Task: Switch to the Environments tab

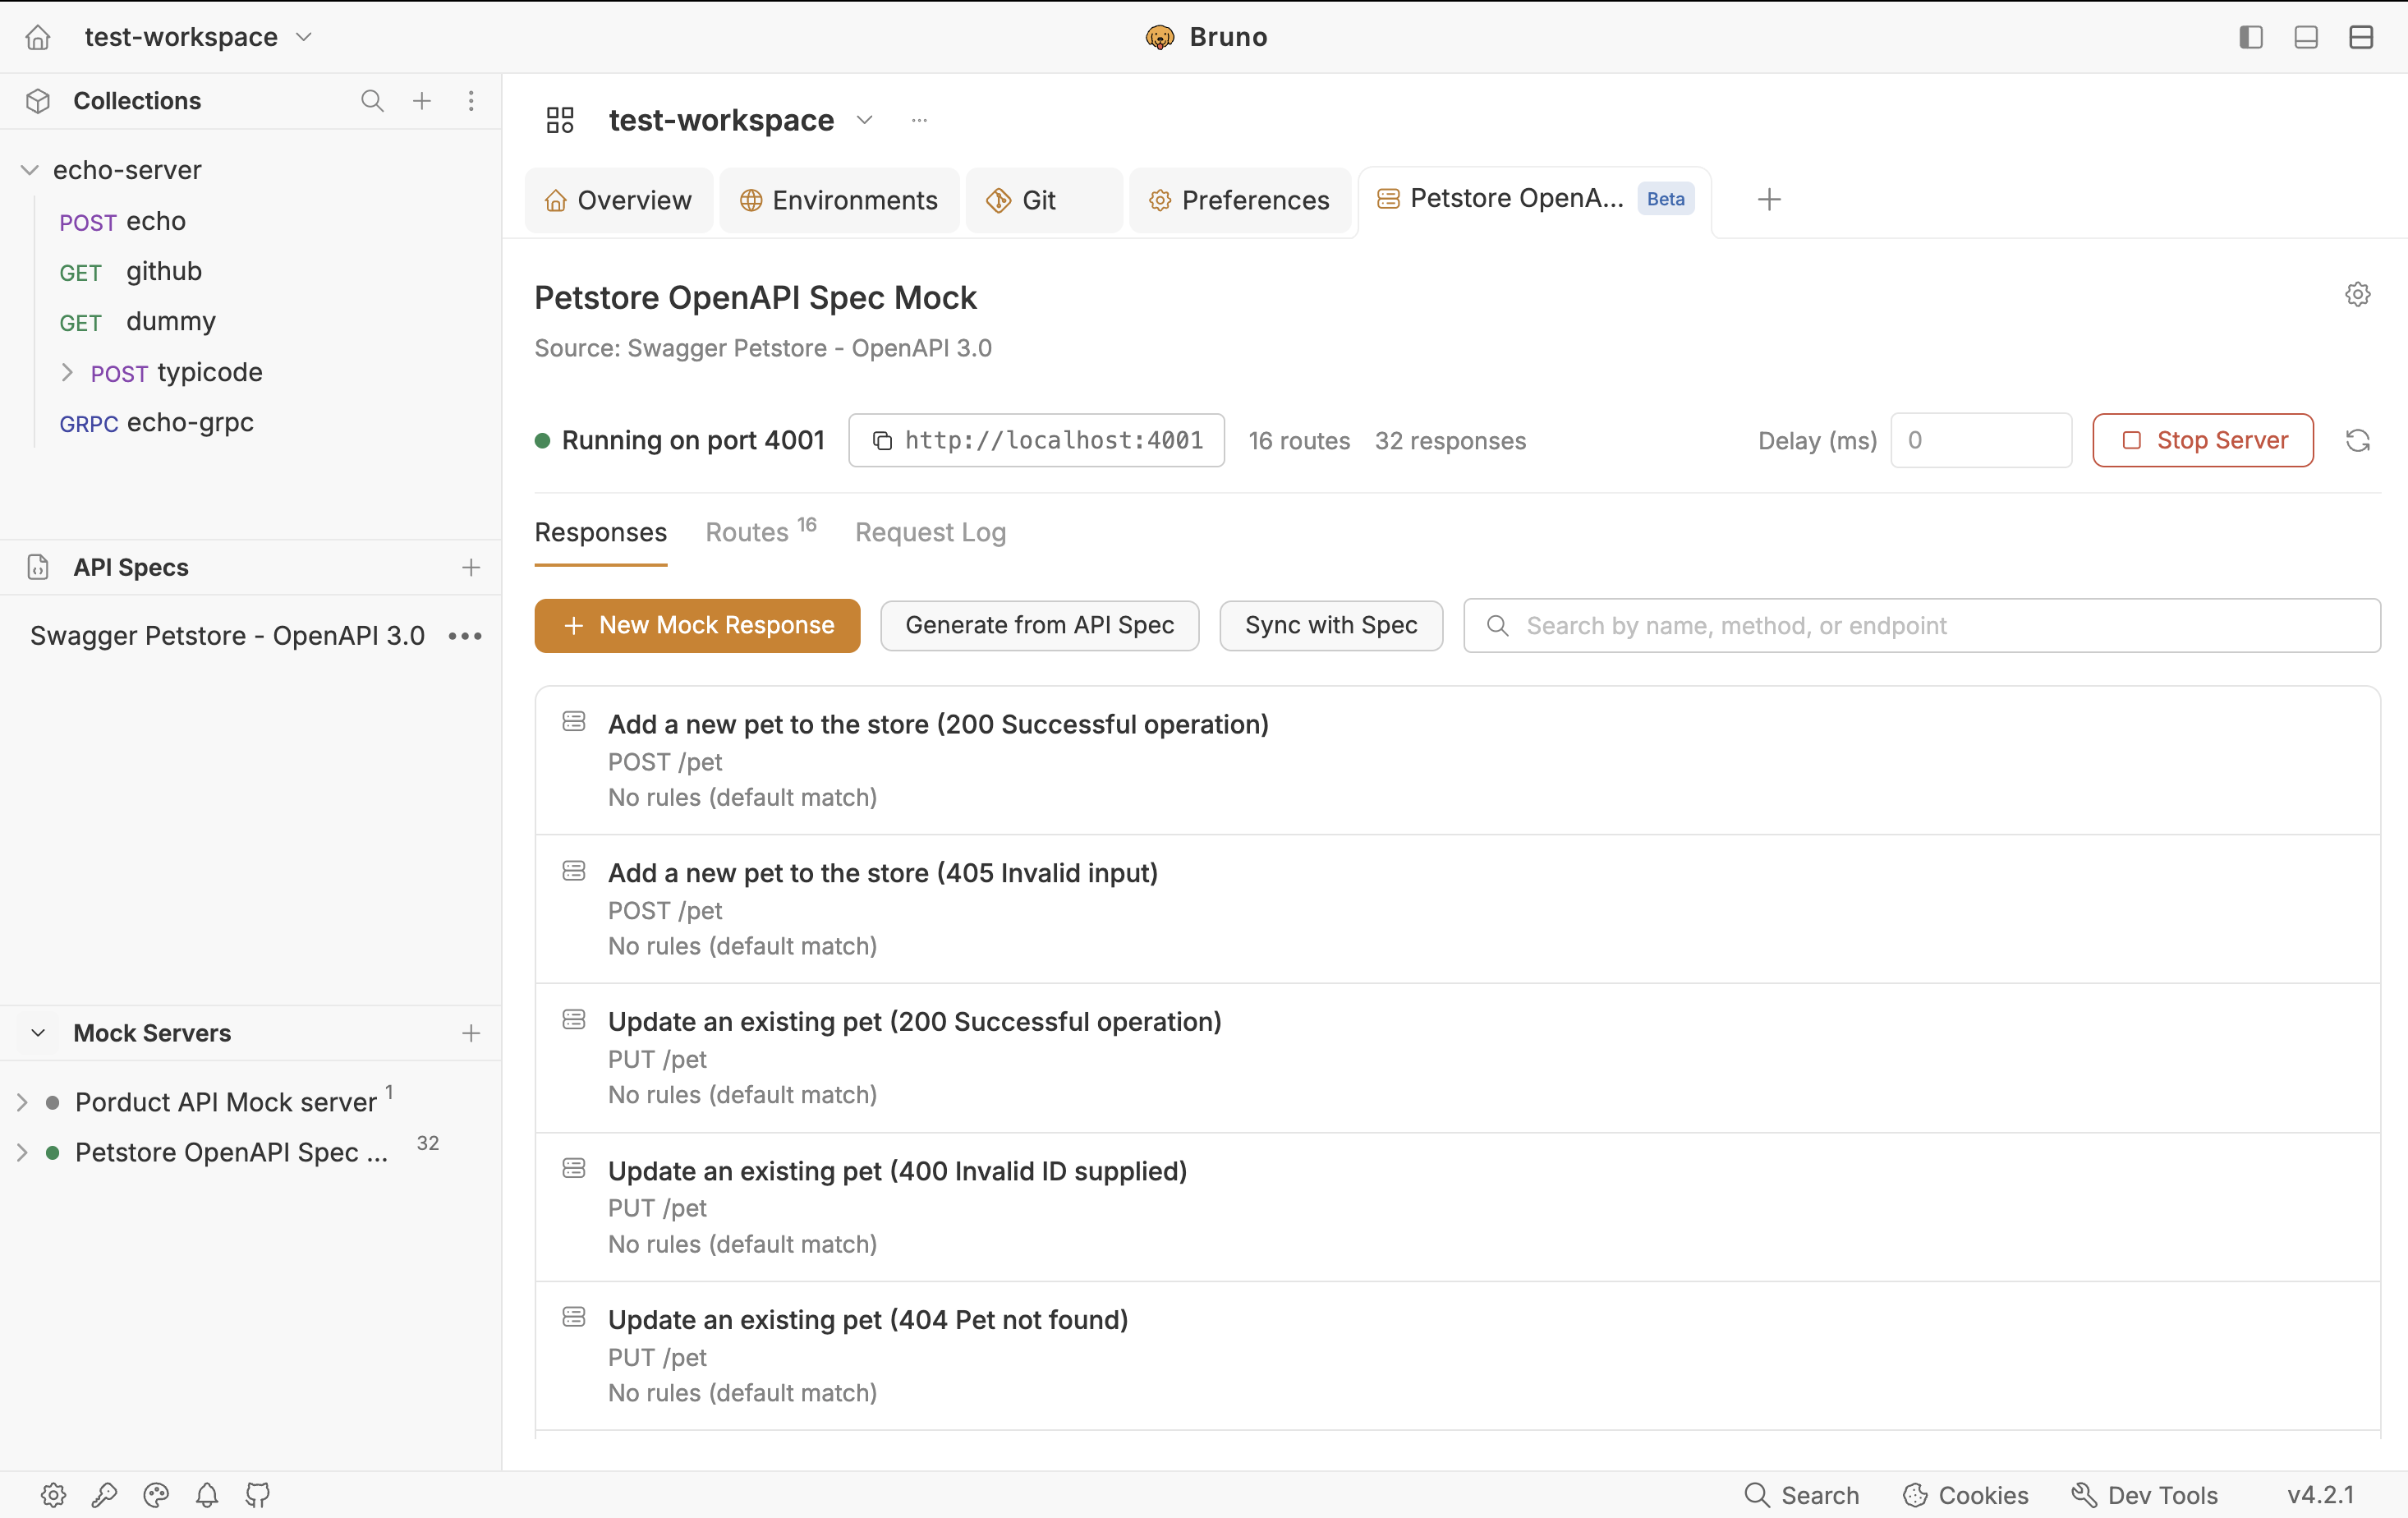Action: 838,200
